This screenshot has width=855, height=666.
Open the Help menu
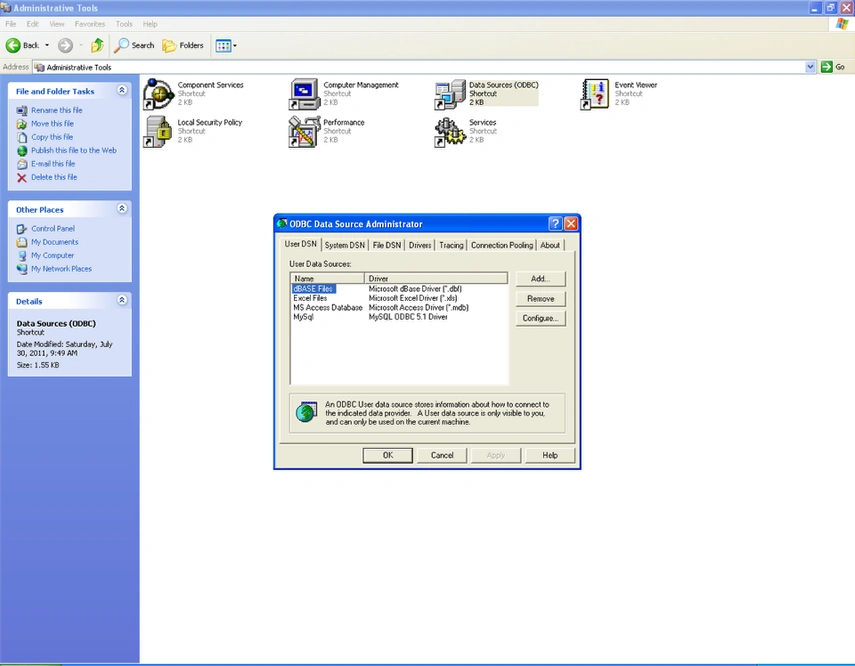150,24
